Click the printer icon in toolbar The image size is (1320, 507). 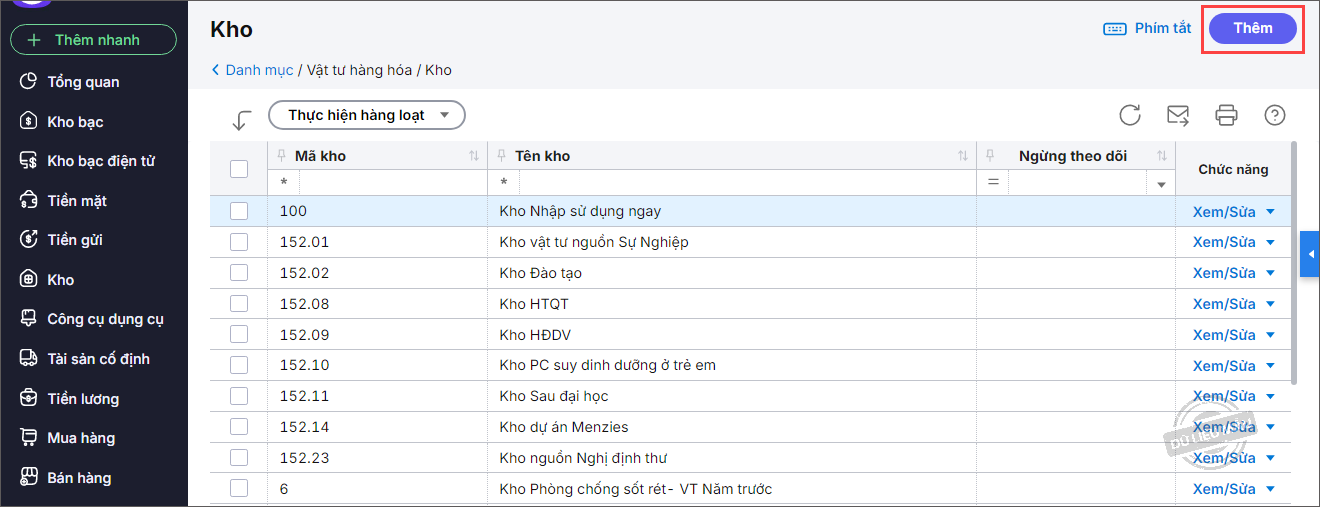(1226, 115)
